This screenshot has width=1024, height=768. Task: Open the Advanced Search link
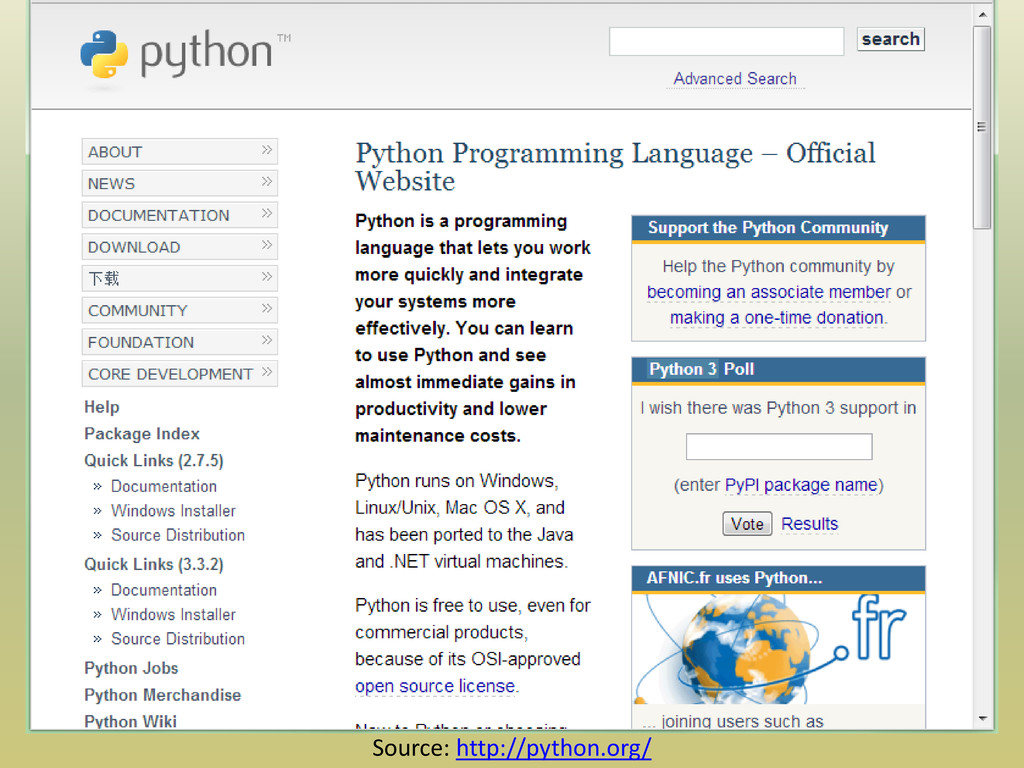pyautogui.click(x=735, y=78)
